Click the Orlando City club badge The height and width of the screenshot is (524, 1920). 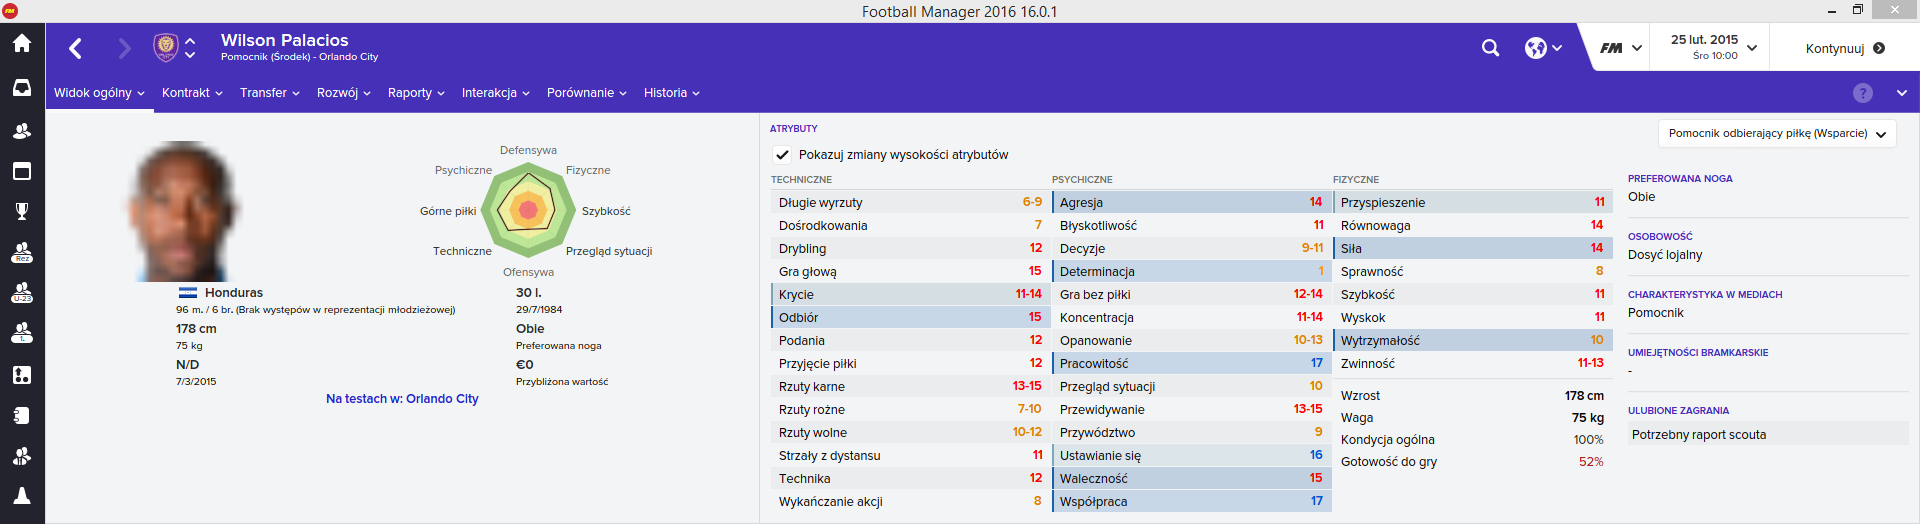165,47
